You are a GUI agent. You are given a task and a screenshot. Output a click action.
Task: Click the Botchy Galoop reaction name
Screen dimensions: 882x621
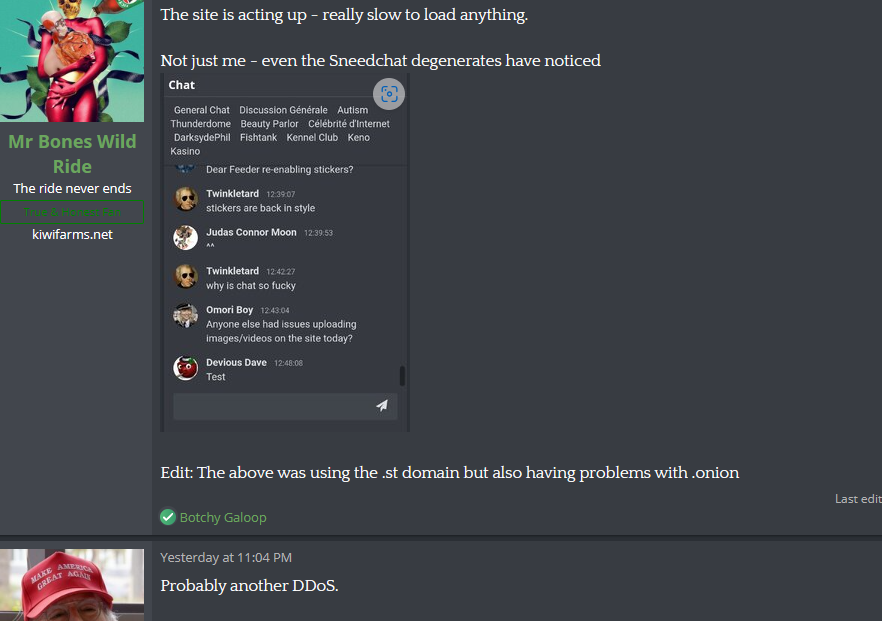pyautogui.click(x=223, y=518)
